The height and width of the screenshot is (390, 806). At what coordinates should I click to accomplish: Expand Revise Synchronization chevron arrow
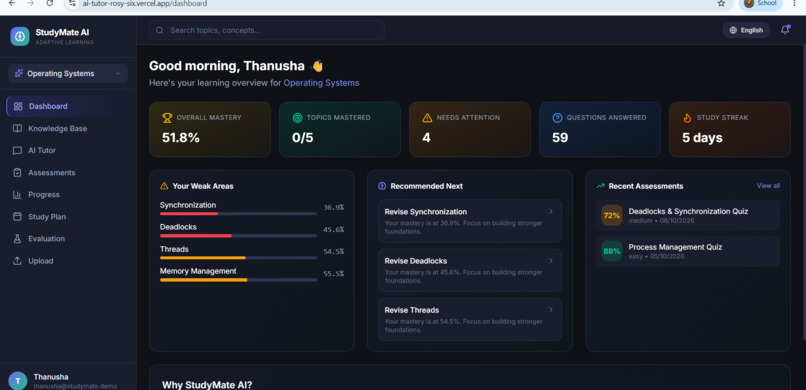coord(551,211)
